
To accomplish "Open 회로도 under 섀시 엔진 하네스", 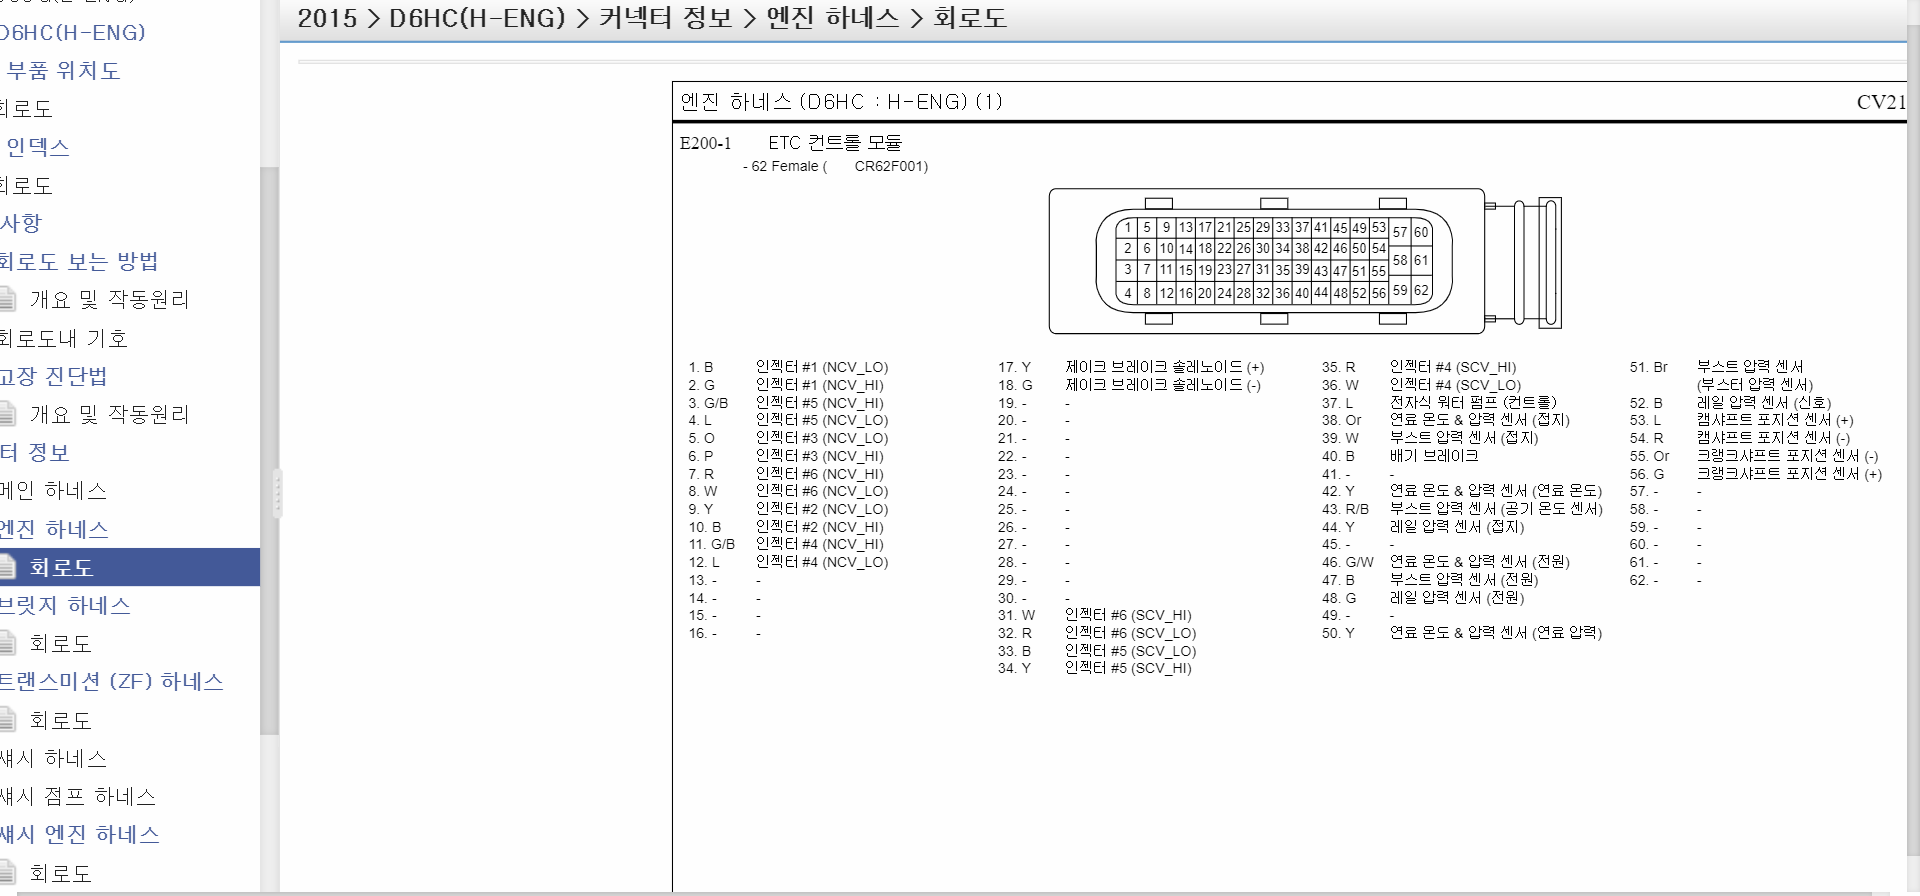I will click(x=60, y=874).
